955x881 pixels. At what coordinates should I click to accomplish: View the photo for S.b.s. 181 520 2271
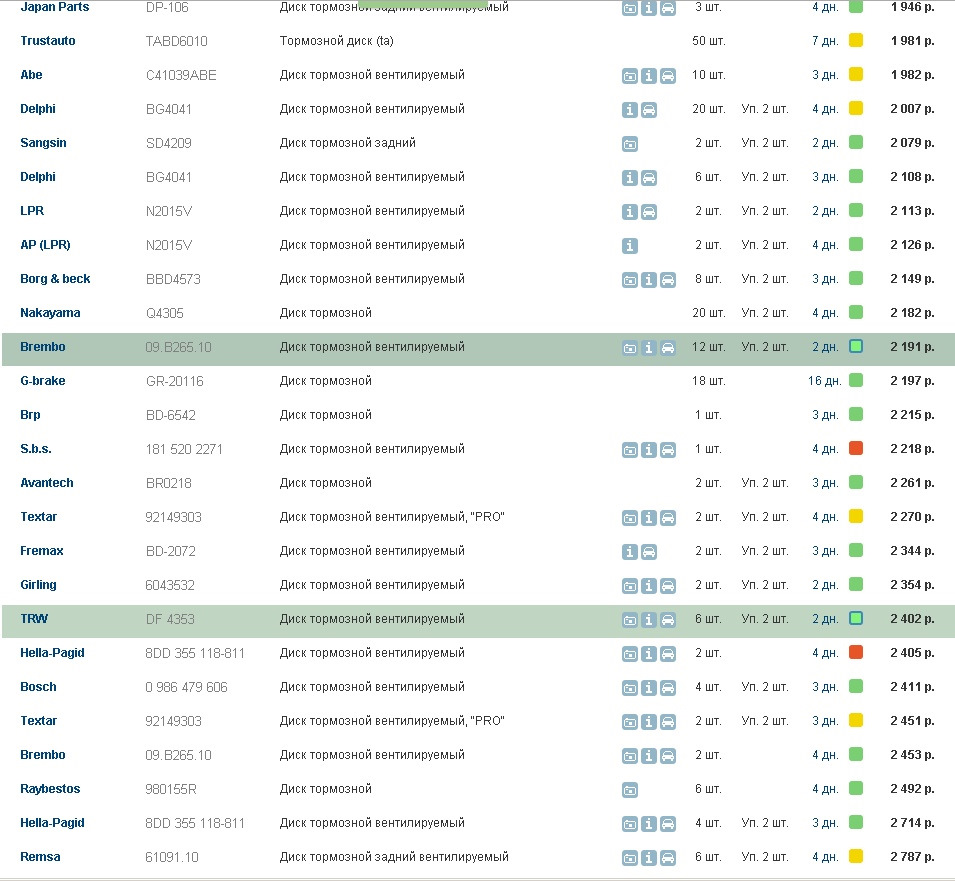(630, 450)
